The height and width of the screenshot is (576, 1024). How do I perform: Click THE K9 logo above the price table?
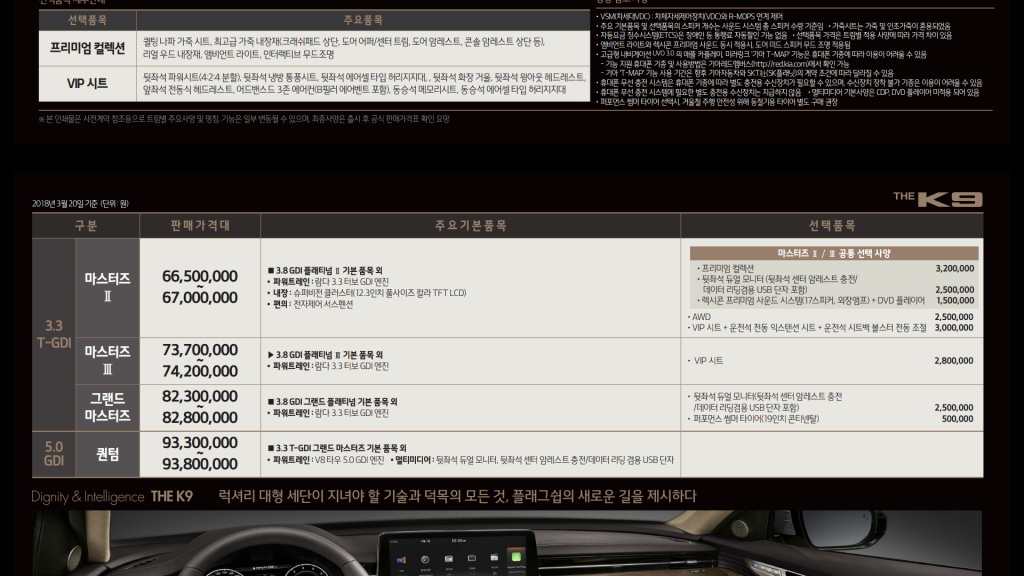[x=937, y=199]
